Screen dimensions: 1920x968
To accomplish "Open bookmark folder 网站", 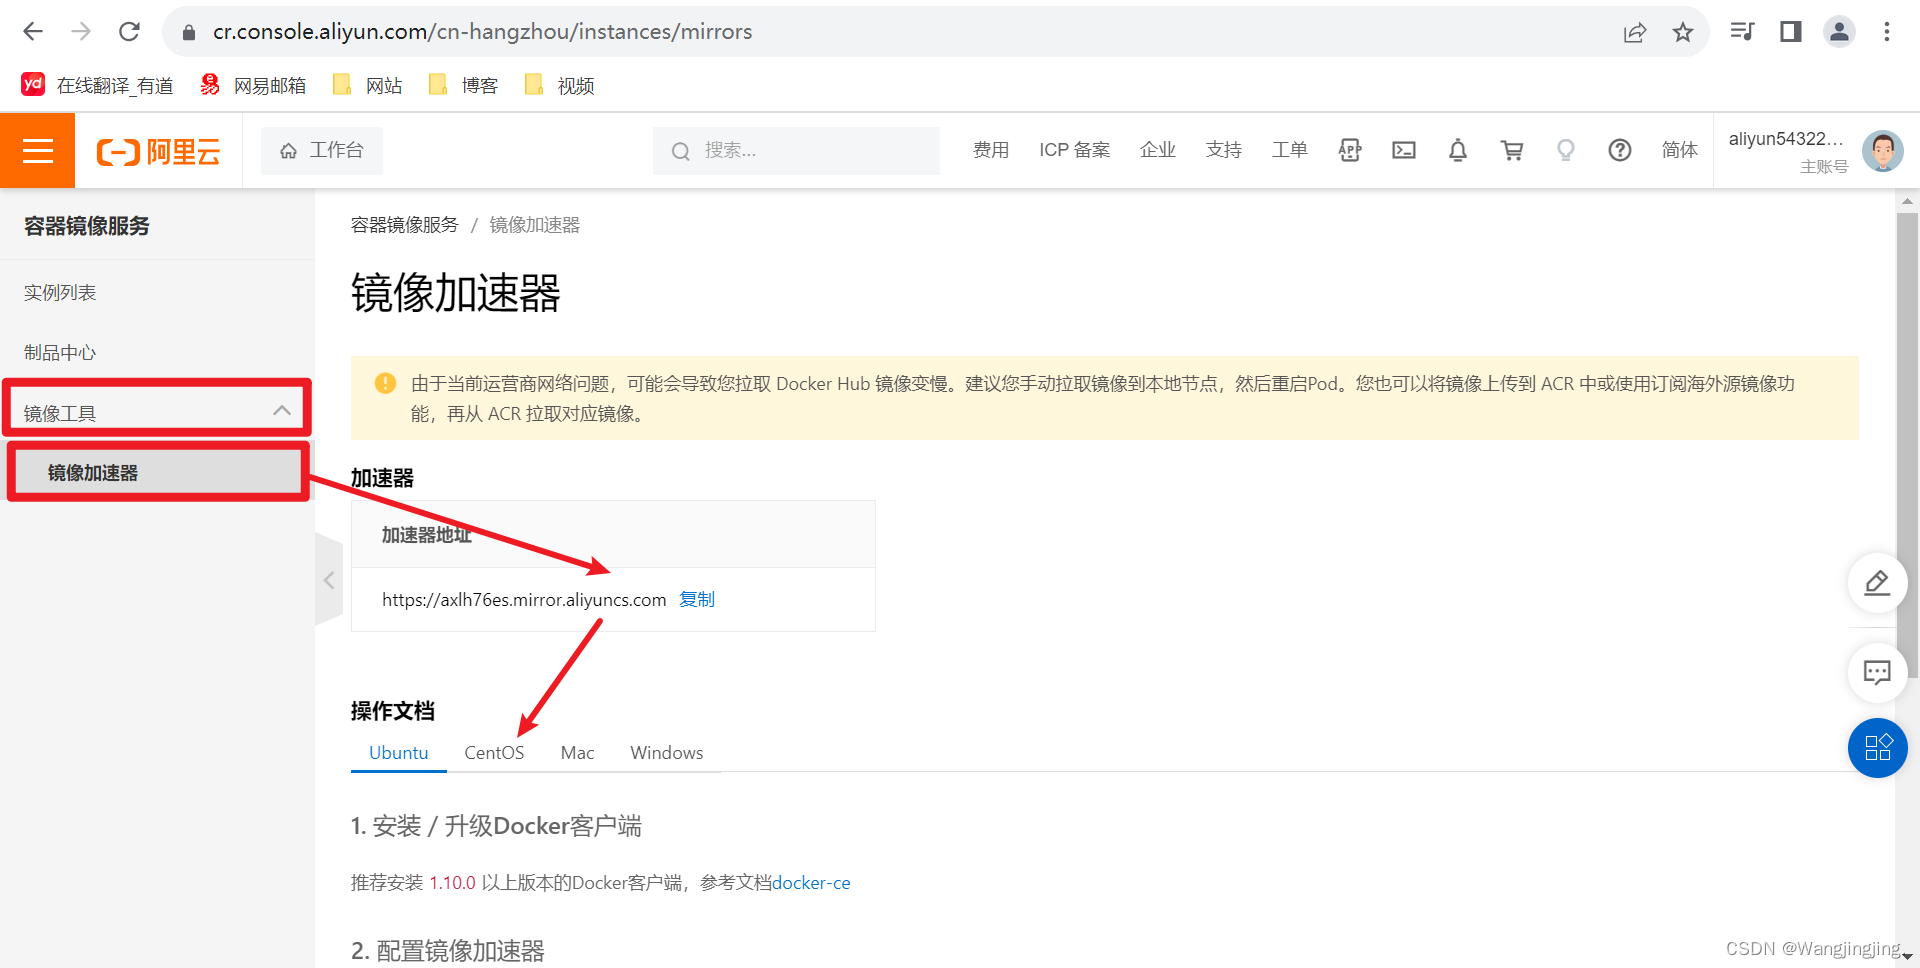I will (368, 85).
